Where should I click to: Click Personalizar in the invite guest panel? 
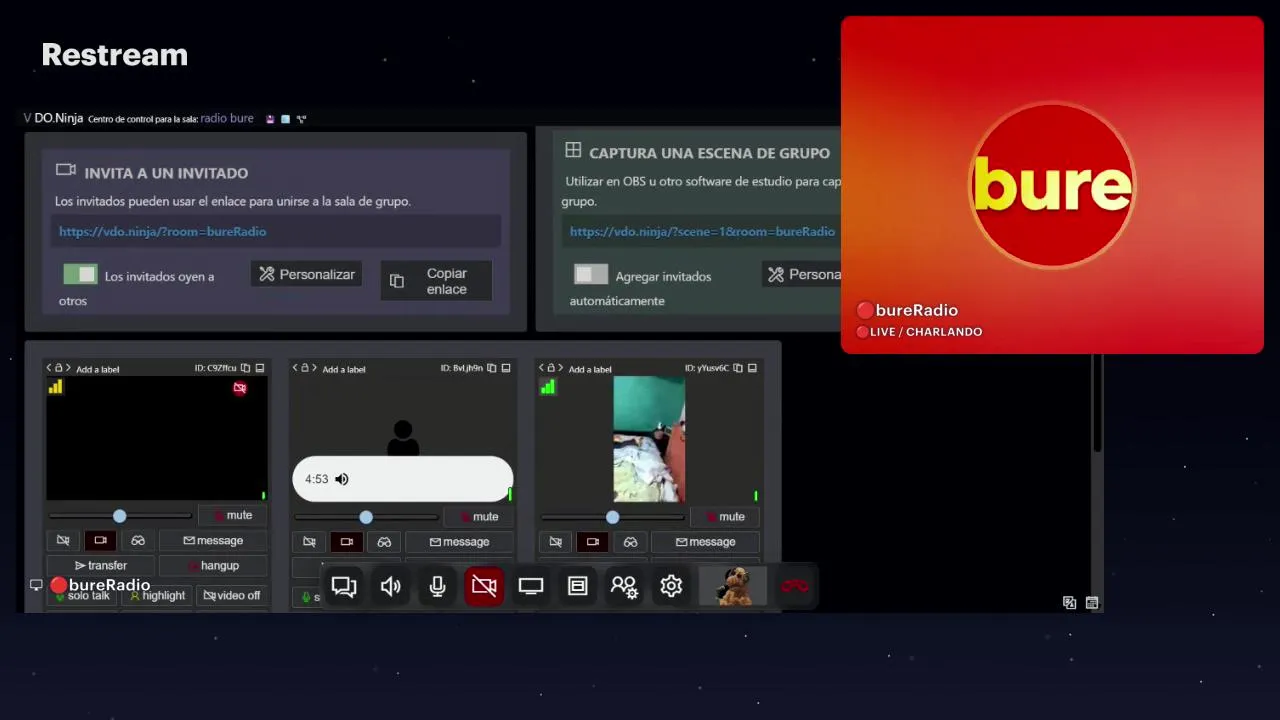(x=307, y=274)
